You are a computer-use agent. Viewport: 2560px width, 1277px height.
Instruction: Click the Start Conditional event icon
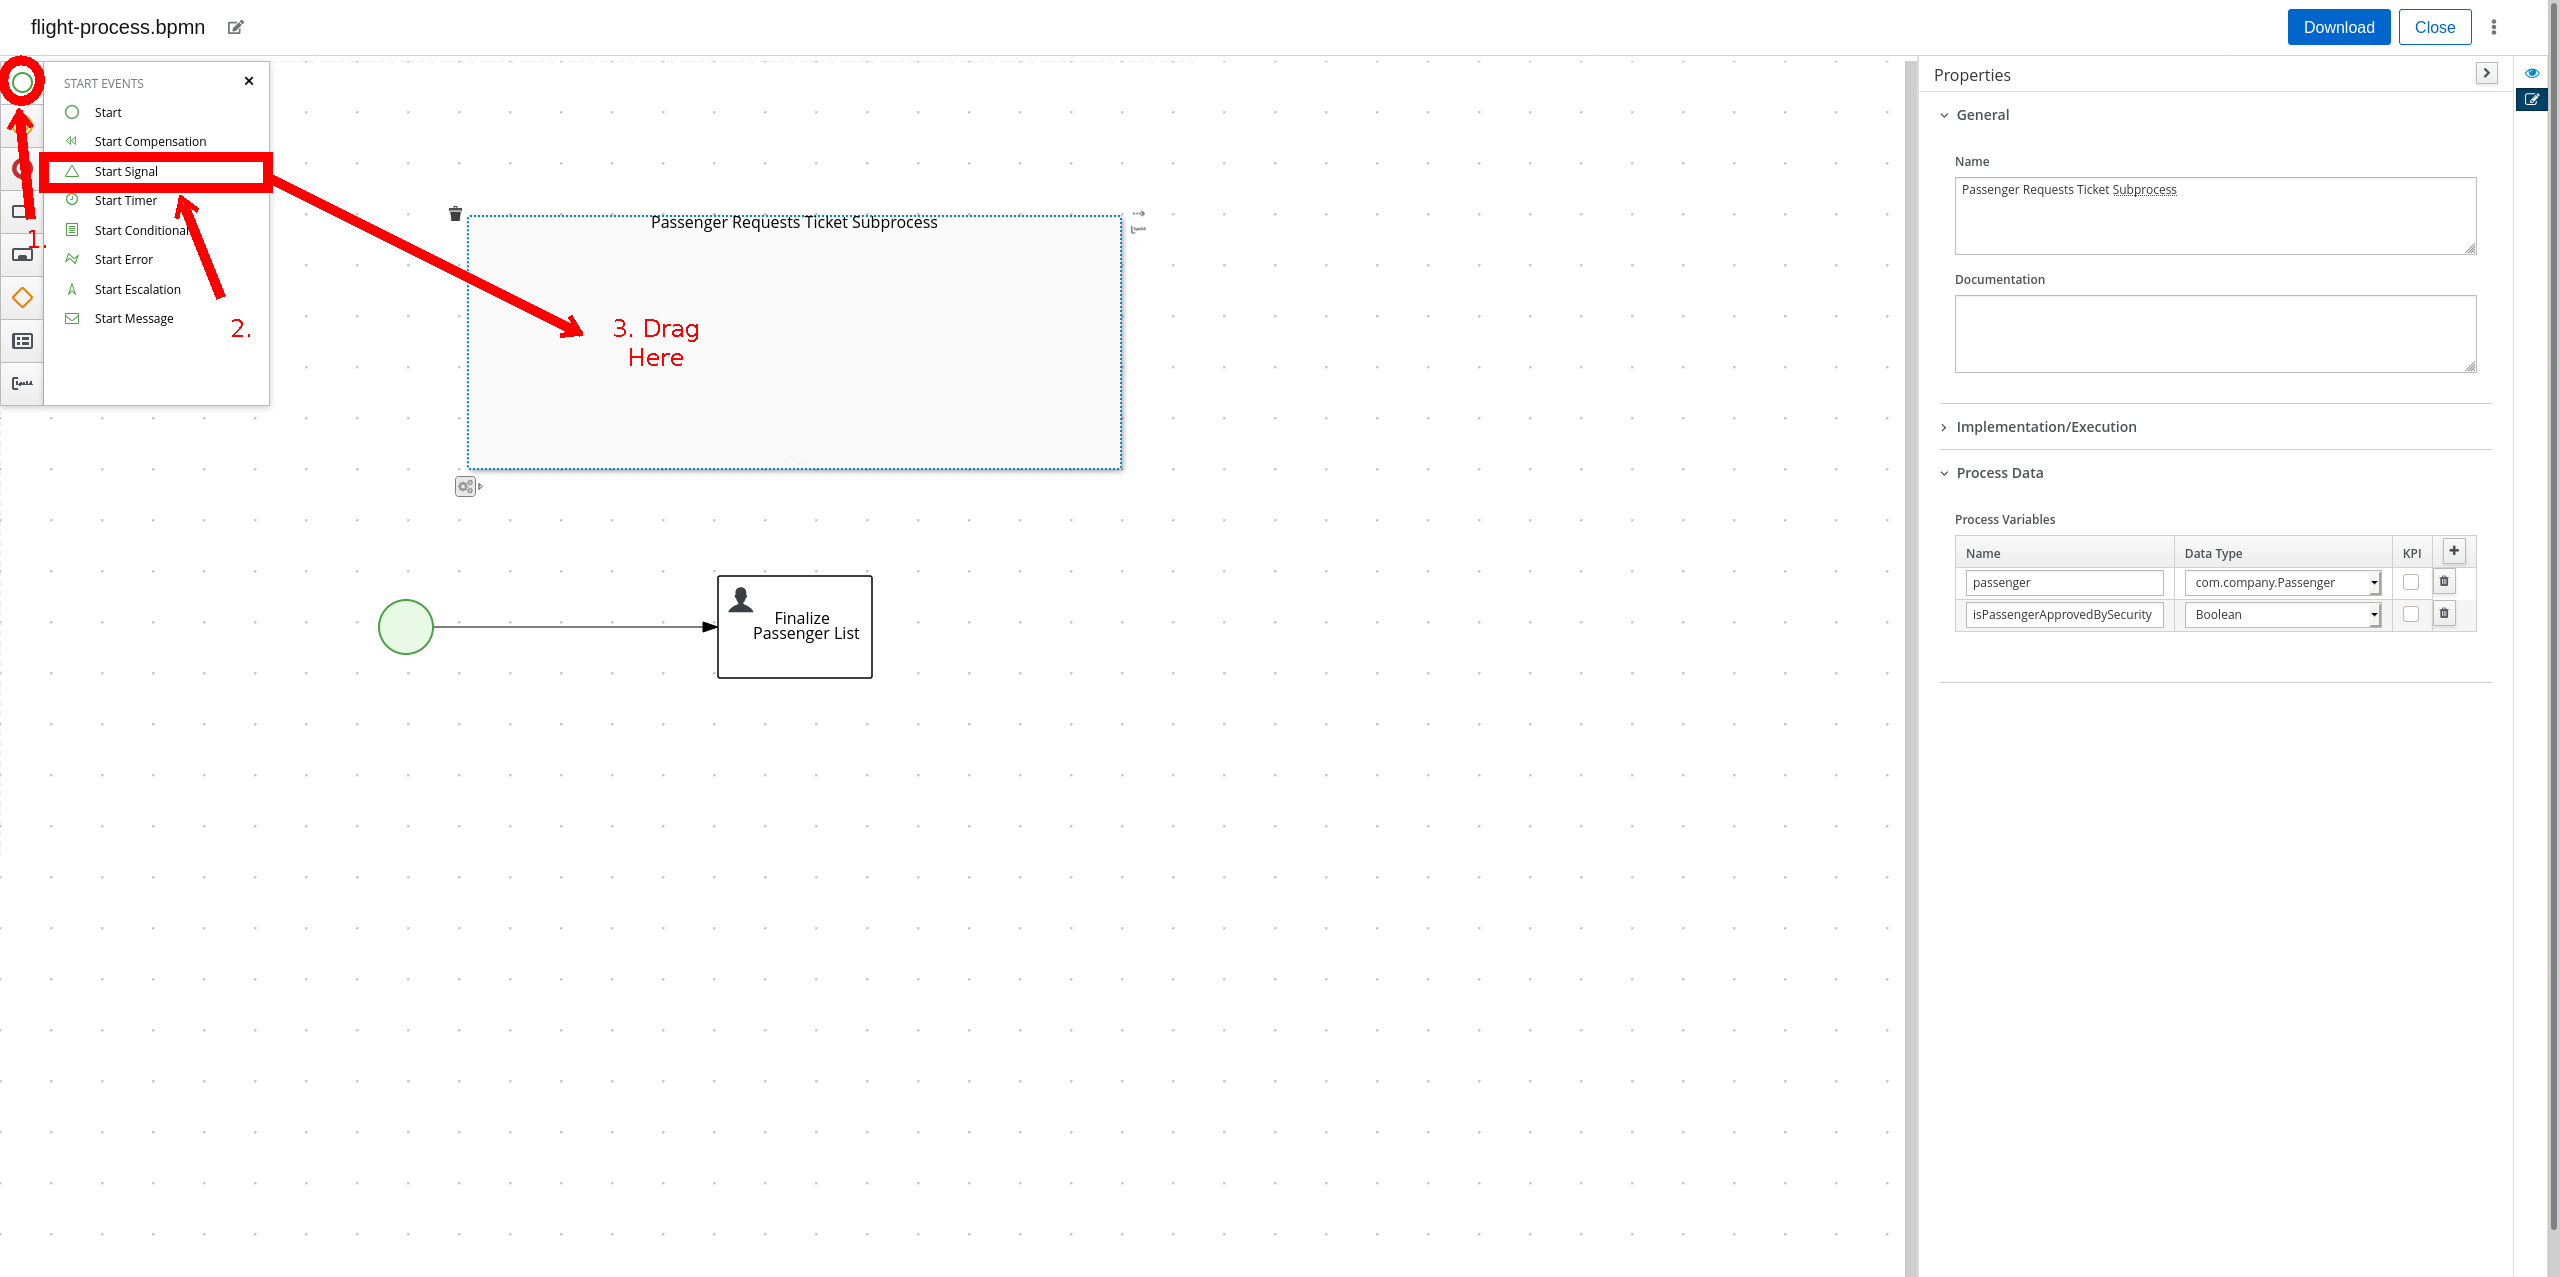point(72,229)
